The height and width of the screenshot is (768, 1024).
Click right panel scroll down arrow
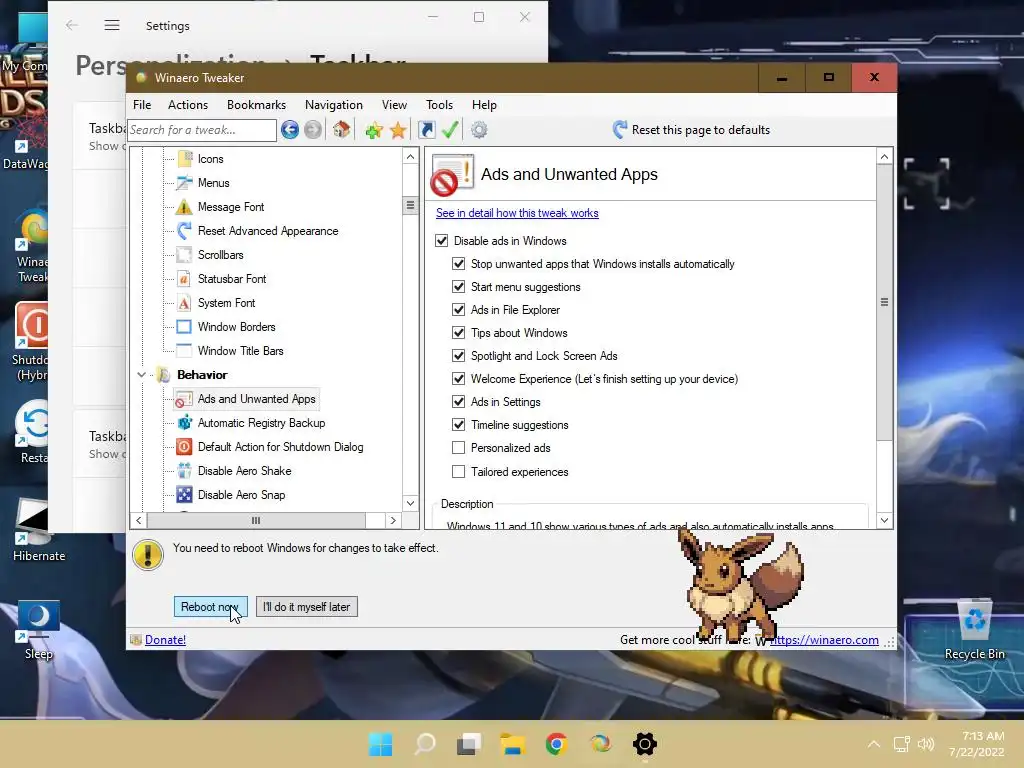[x=884, y=520]
